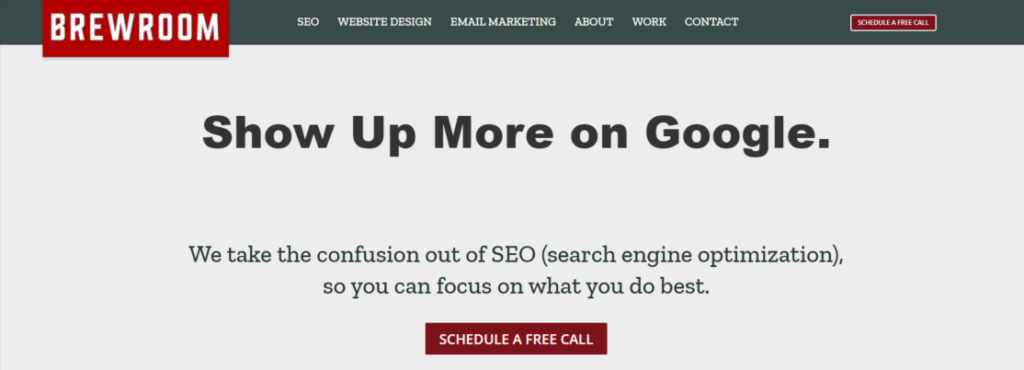The height and width of the screenshot is (370, 1024).
Task: Click small header Schedule a Free Call button
Action: tap(893, 23)
